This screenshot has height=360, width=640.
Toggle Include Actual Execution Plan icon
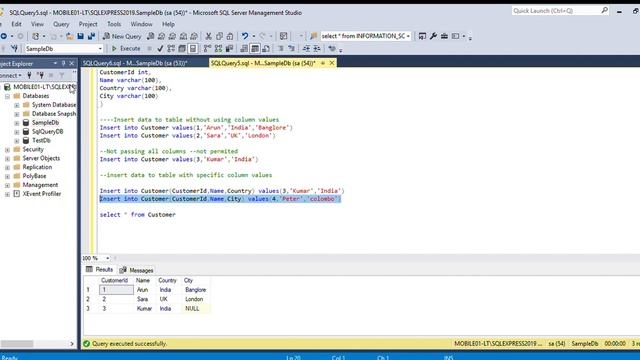coord(207,49)
